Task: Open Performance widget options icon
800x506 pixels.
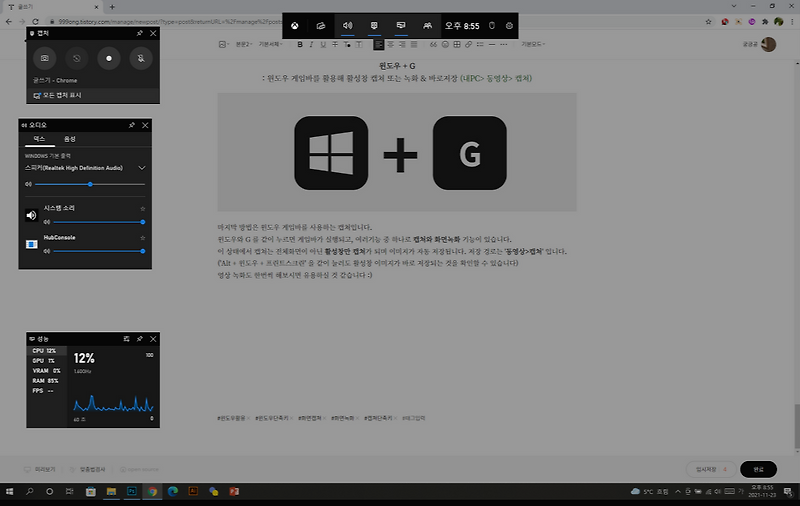Action: (x=127, y=339)
